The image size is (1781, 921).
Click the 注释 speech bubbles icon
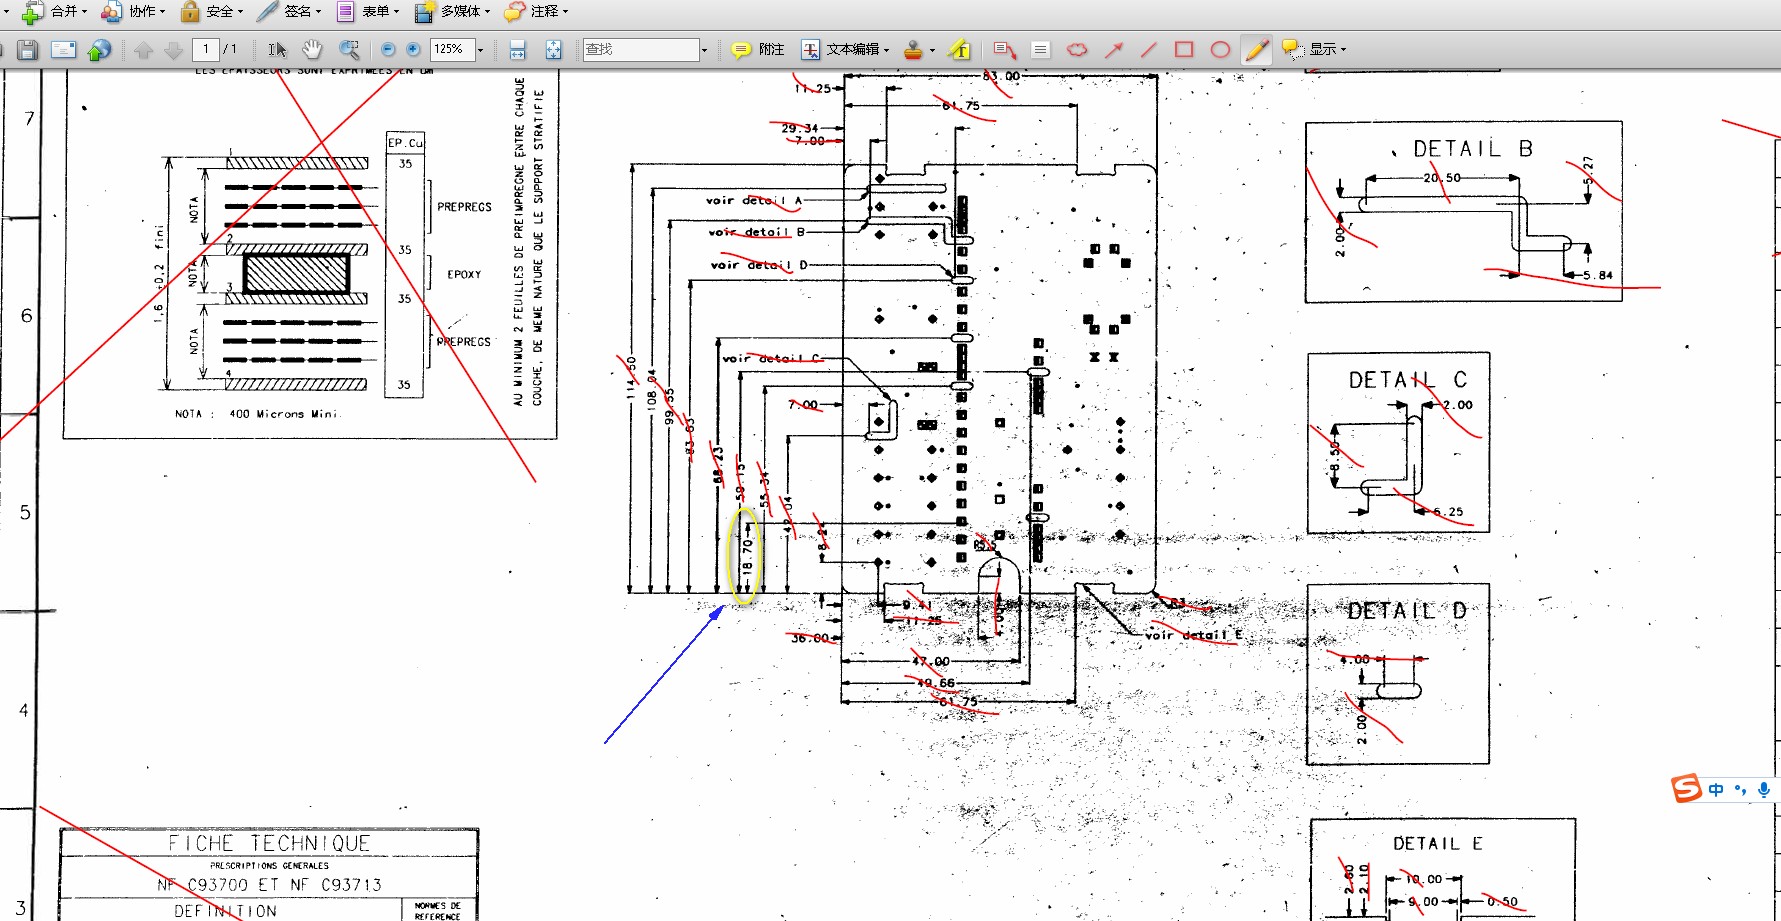(514, 11)
